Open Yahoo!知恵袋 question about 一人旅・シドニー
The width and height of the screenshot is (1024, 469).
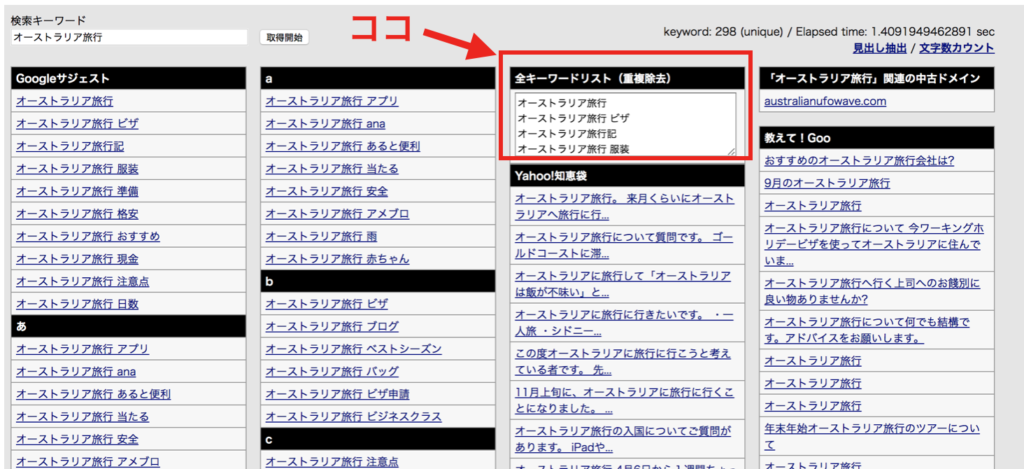tap(624, 323)
